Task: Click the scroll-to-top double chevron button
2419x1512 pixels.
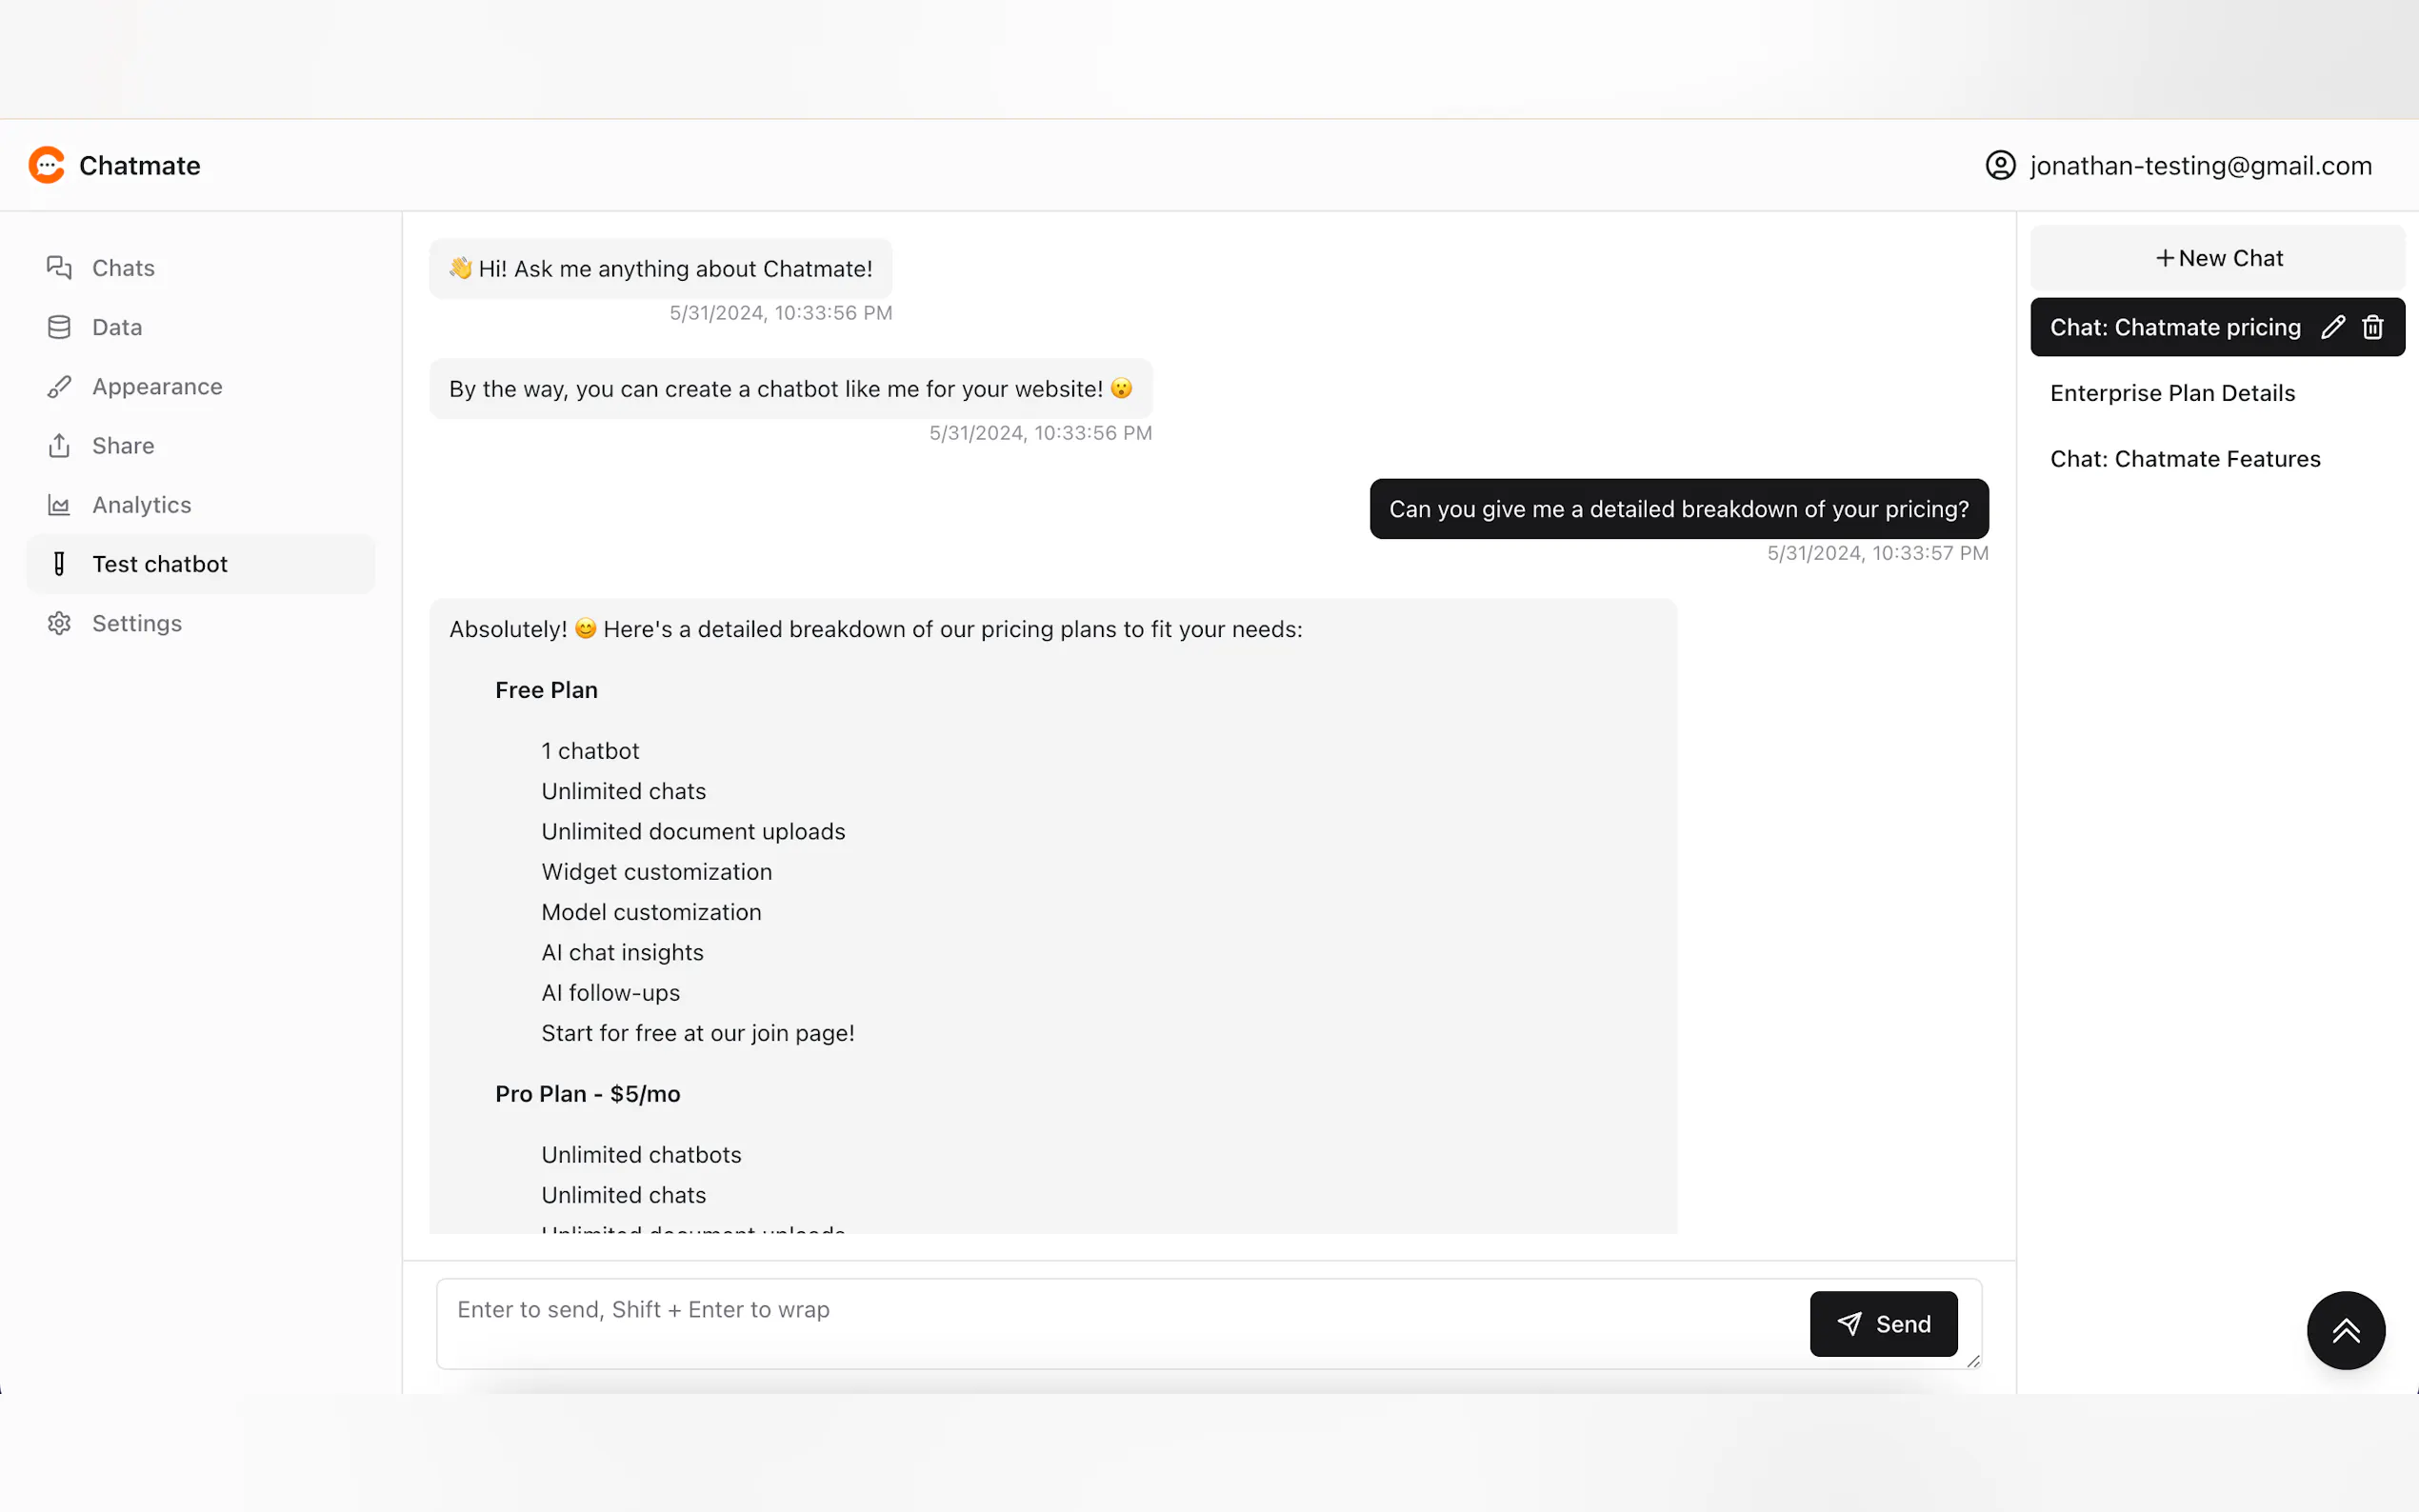Action: pyautogui.click(x=2345, y=1330)
